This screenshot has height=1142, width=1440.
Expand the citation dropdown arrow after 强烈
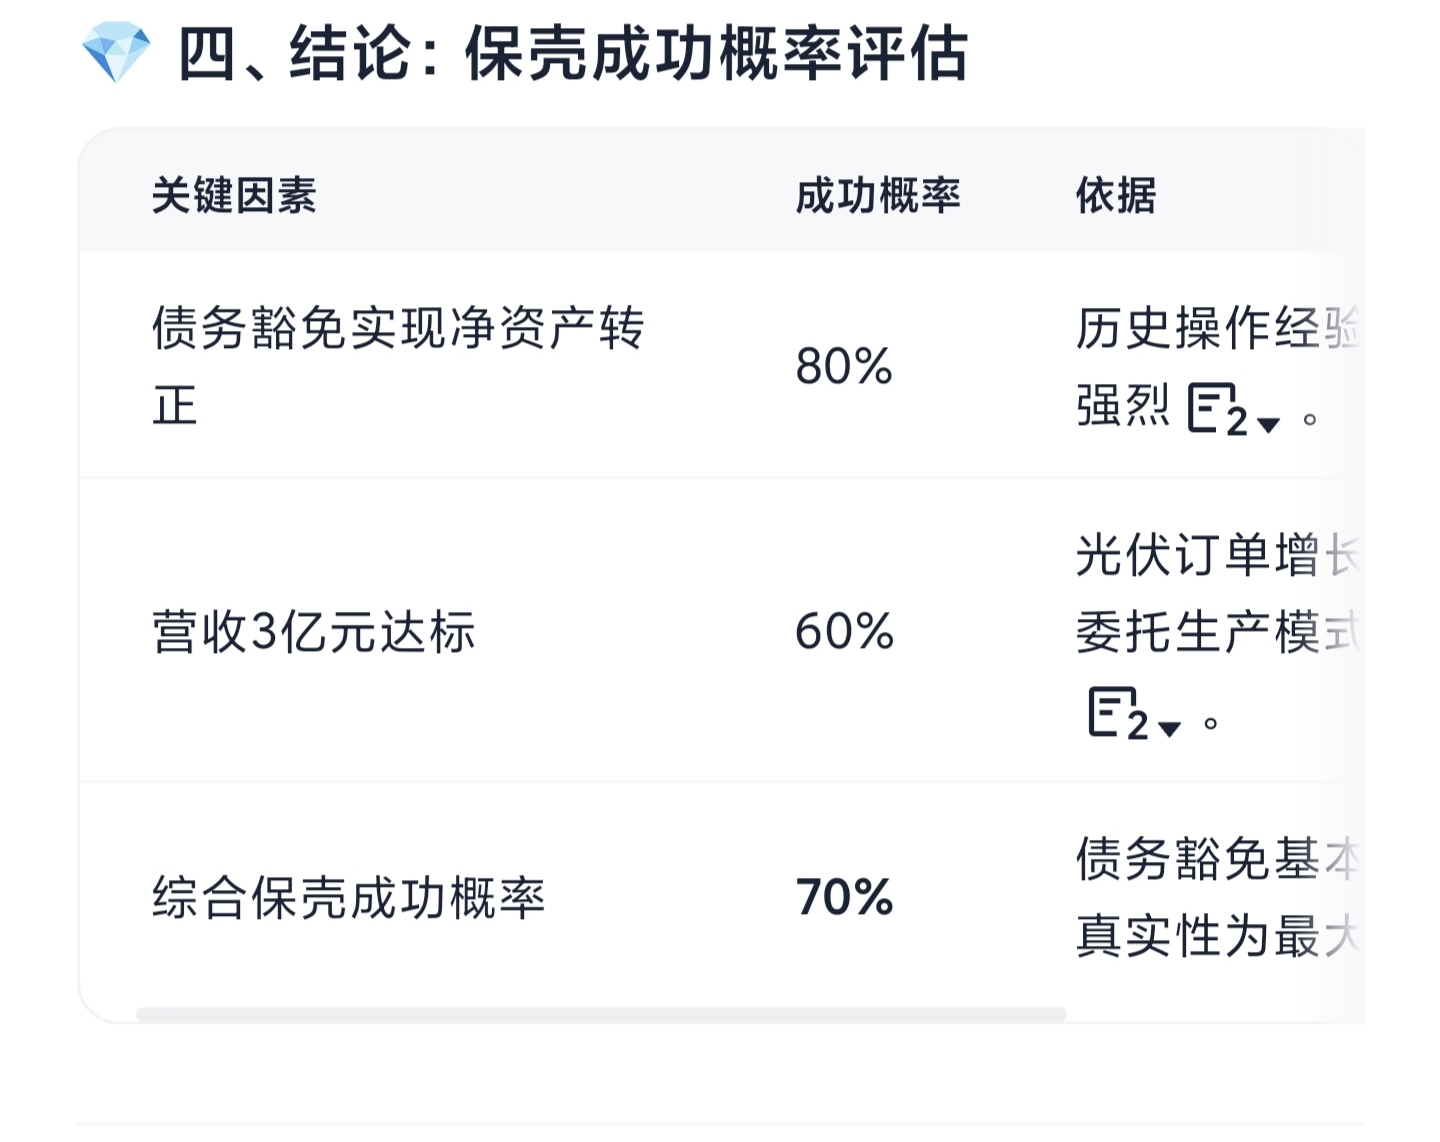[1268, 424]
